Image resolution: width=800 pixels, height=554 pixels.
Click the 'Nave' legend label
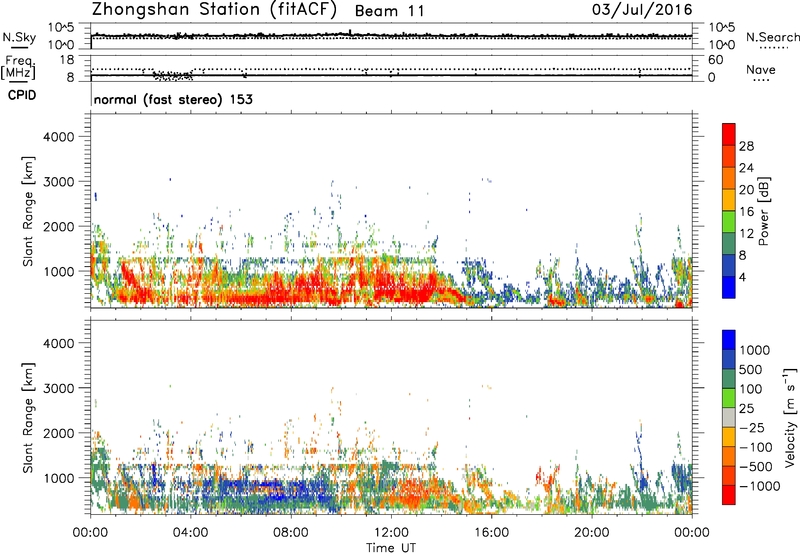(761, 69)
